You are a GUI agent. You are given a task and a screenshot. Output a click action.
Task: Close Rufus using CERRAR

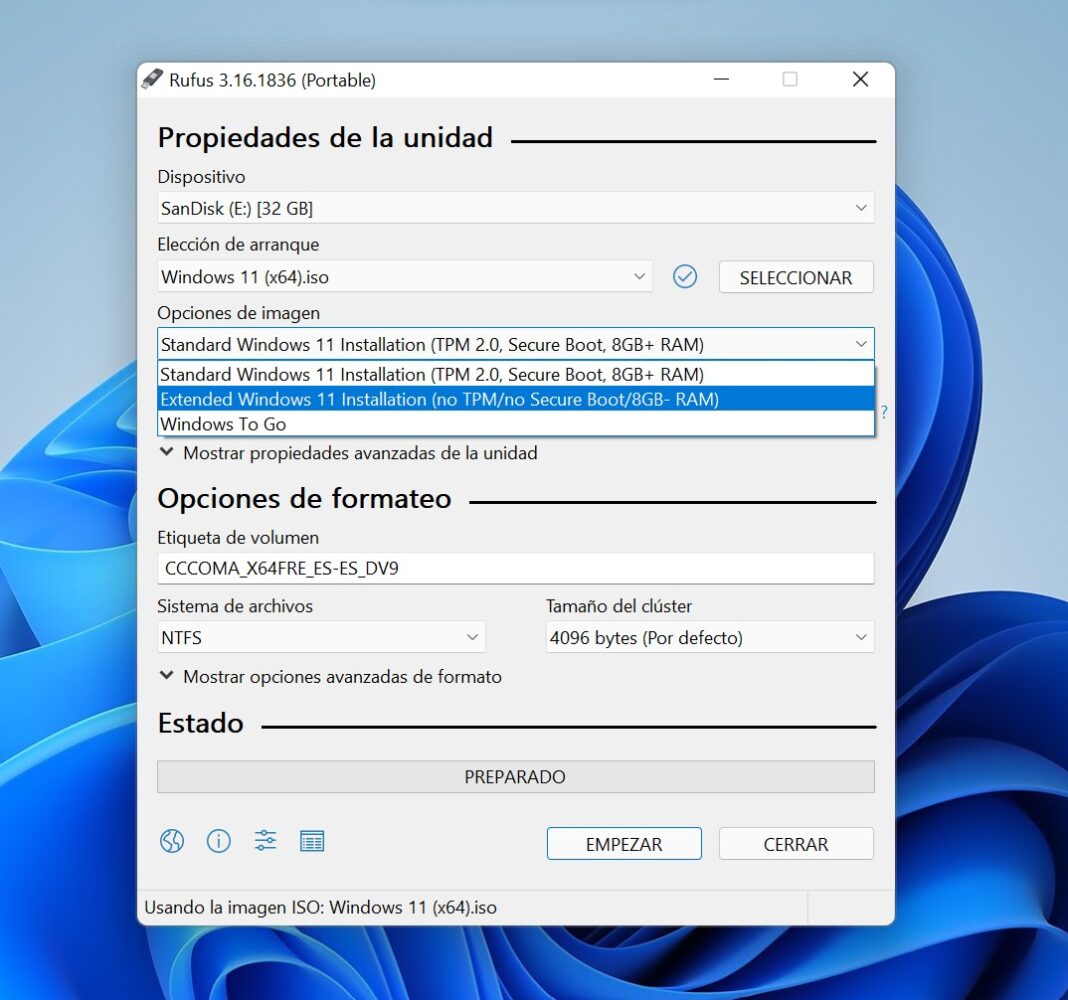pyautogui.click(x=796, y=843)
